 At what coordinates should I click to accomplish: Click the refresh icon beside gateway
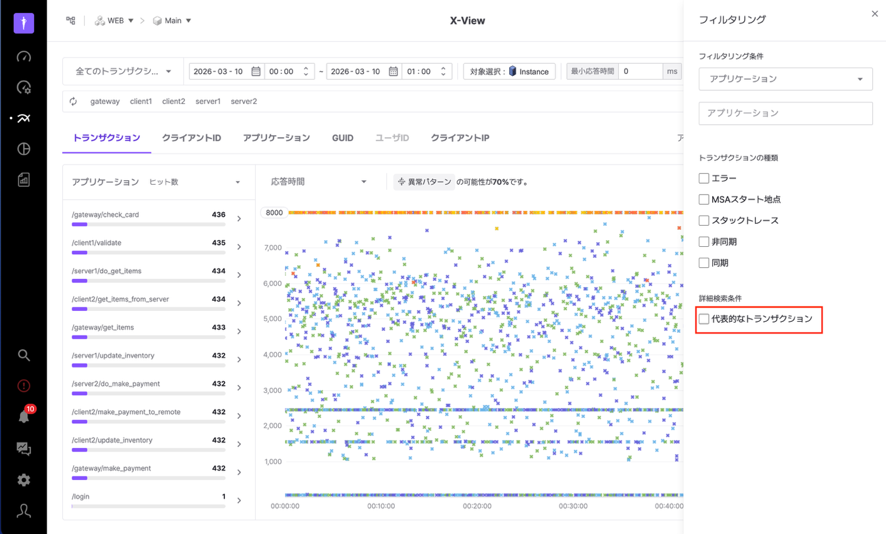[x=73, y=101]
